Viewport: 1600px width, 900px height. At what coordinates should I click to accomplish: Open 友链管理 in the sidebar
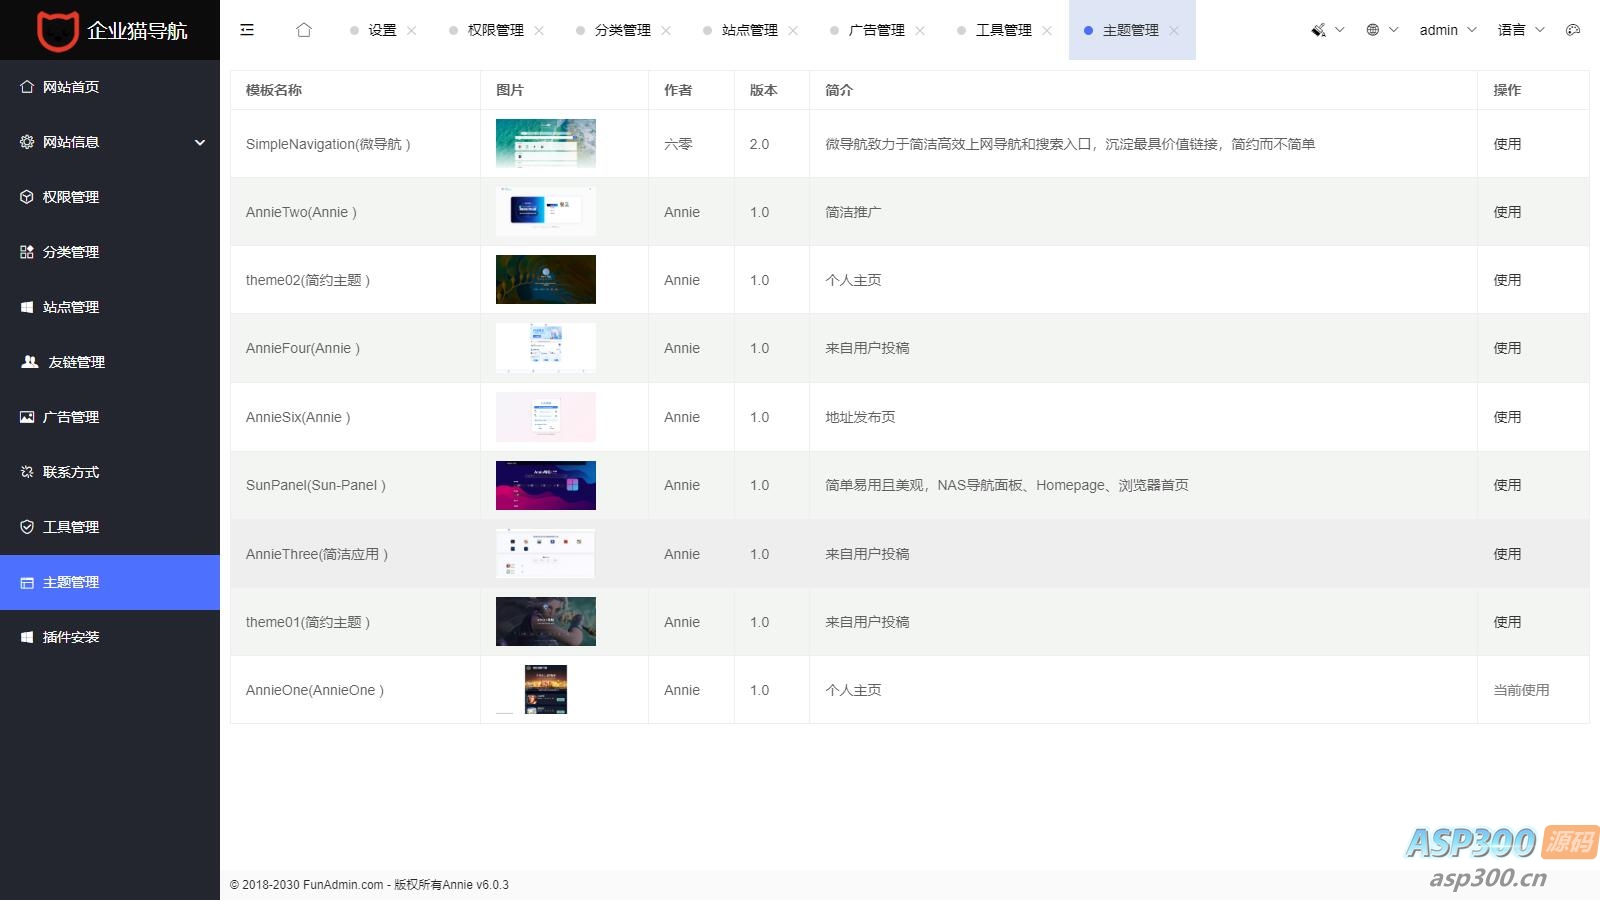click(76, 362)
